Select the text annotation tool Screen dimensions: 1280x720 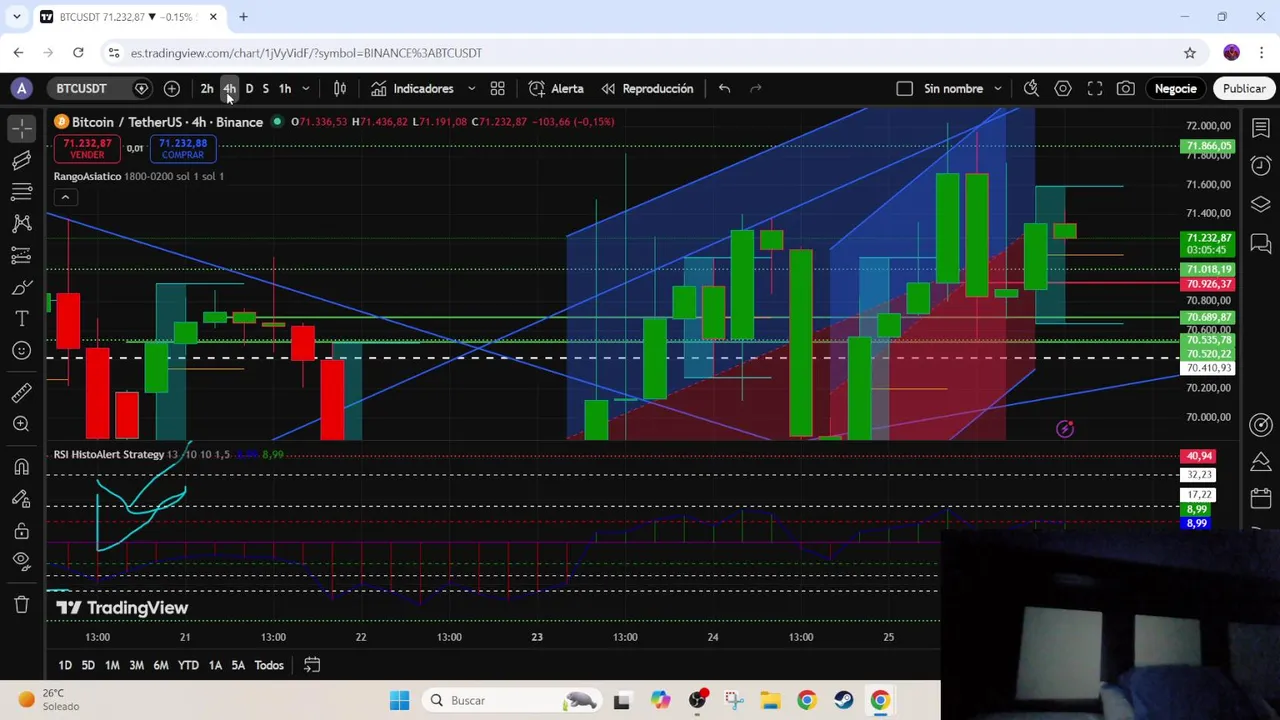click(21, 319)
